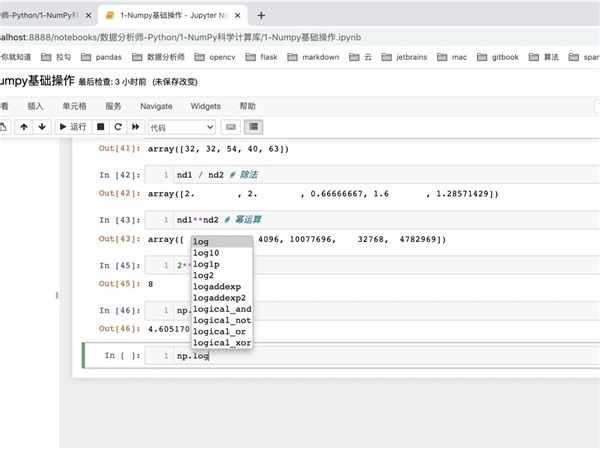Paste cell using clipboard toolbar icon

pyautogui.click(x=4, y=127)
